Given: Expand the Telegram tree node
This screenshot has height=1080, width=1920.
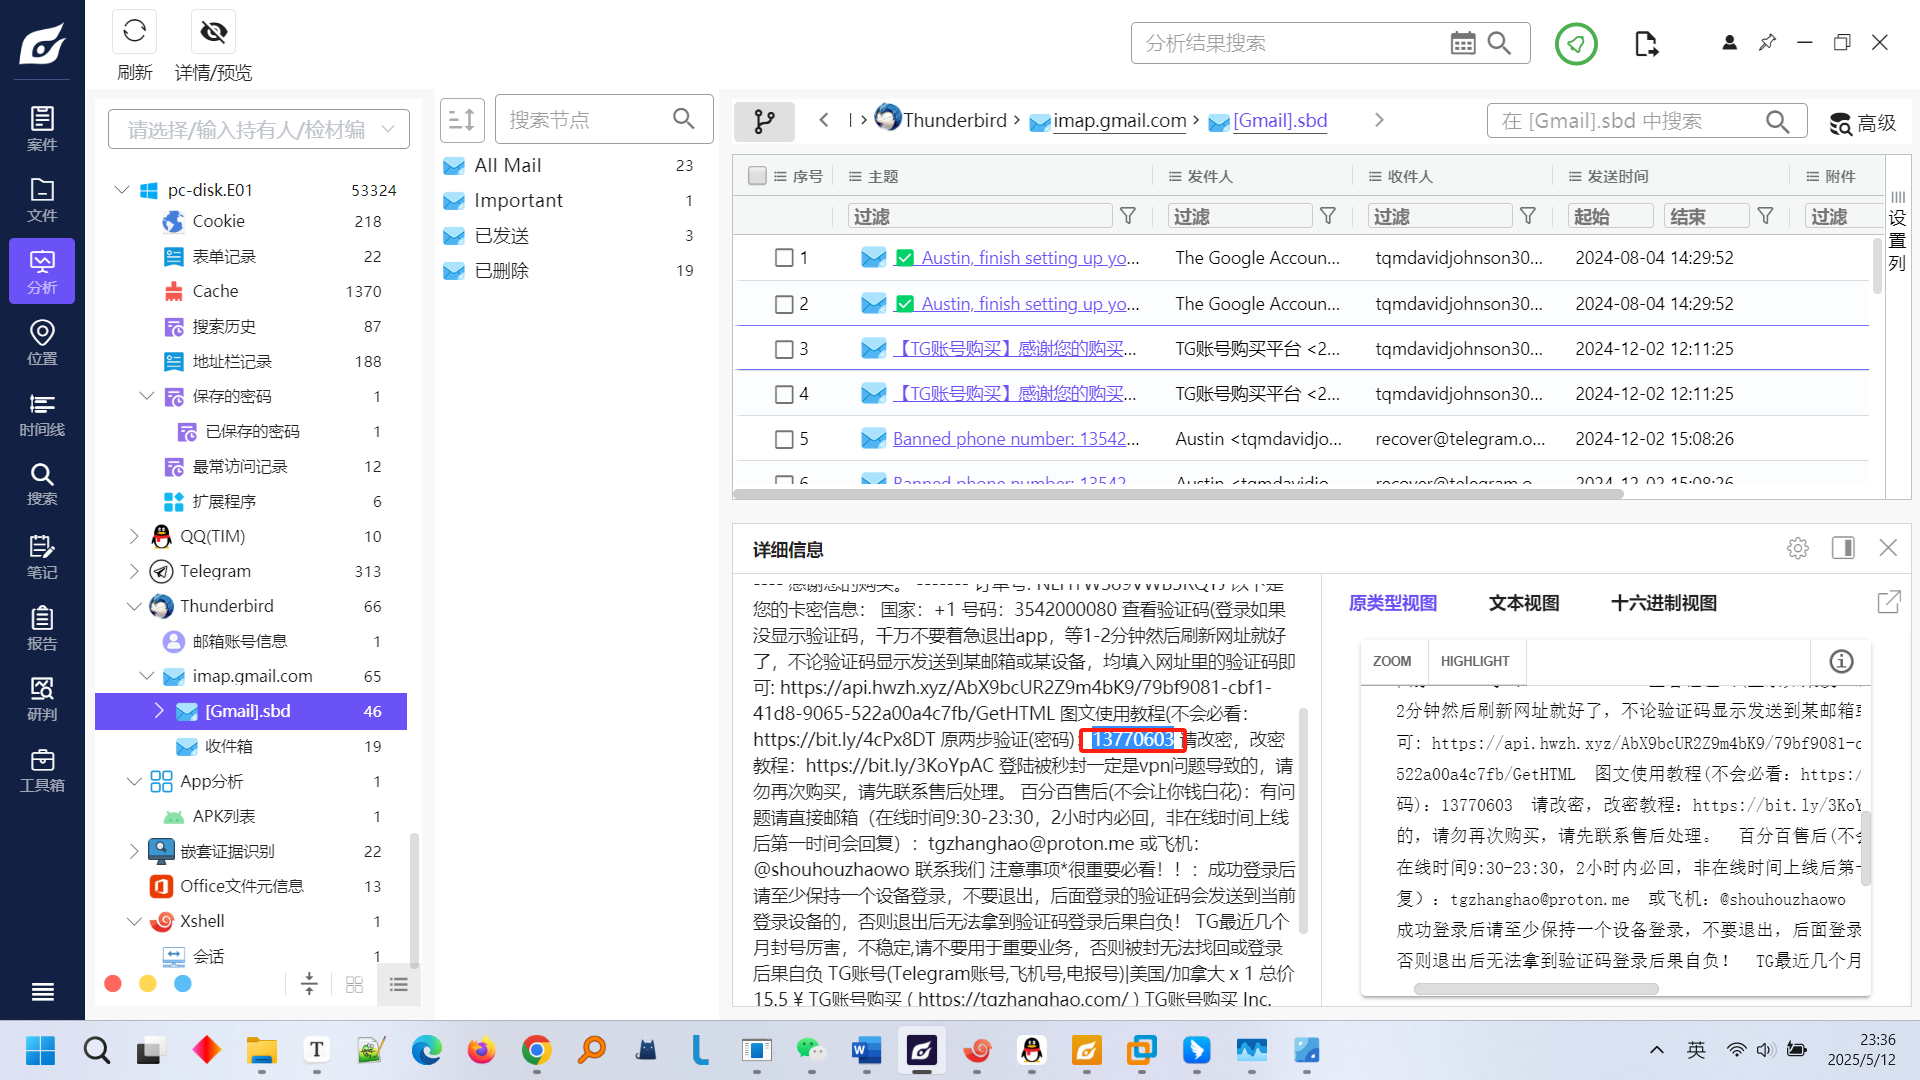Looking at the screenshot, I should (x=134, y=571).
